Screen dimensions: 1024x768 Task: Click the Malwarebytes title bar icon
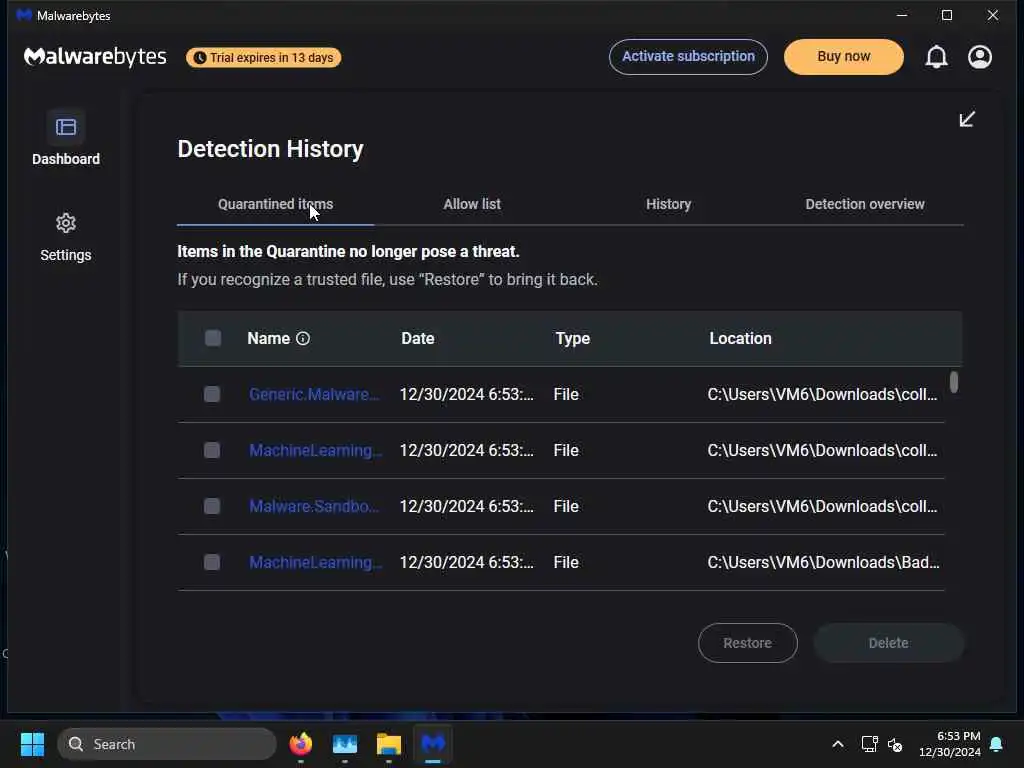(24, 15)
